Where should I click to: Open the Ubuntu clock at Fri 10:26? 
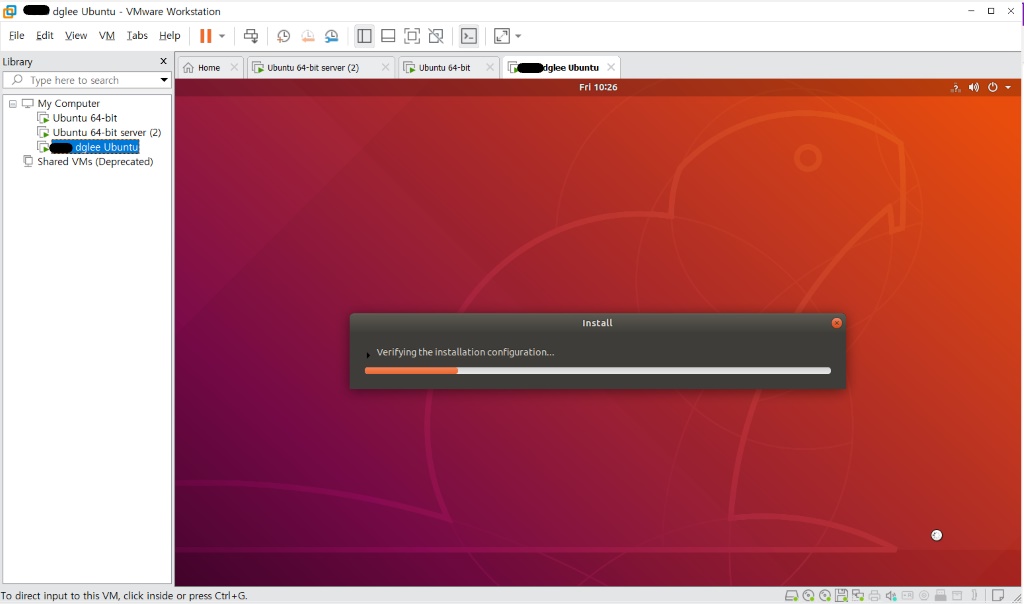tap(598, 87)
